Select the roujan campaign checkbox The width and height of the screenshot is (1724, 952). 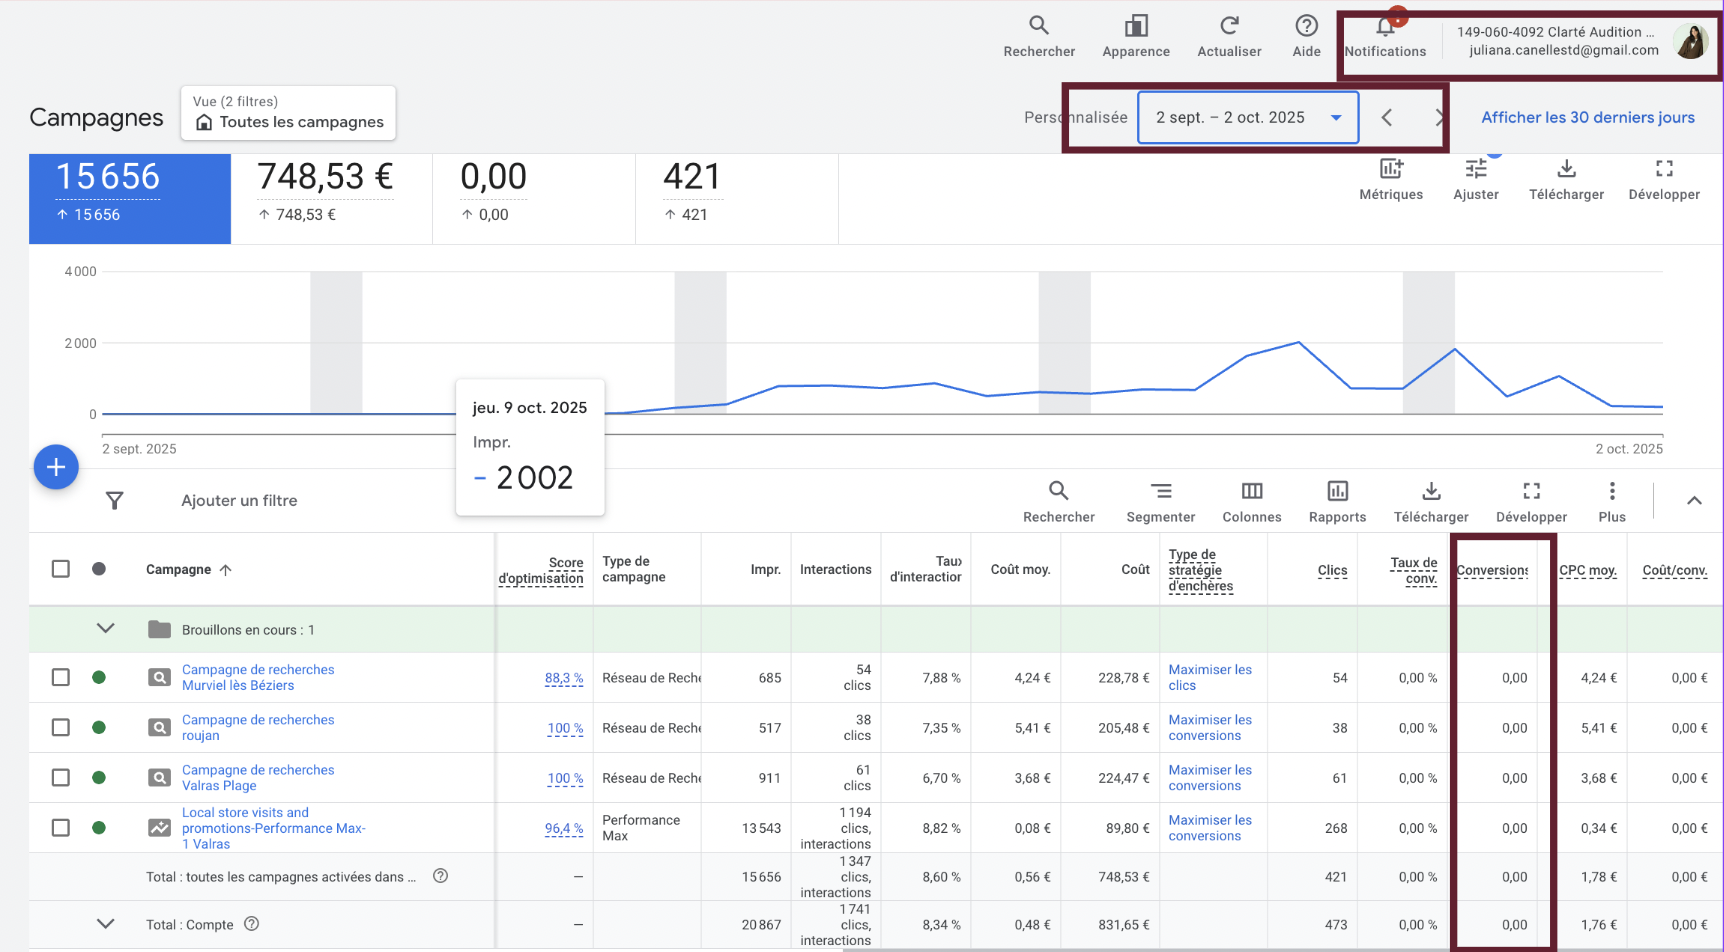[61, 727]
